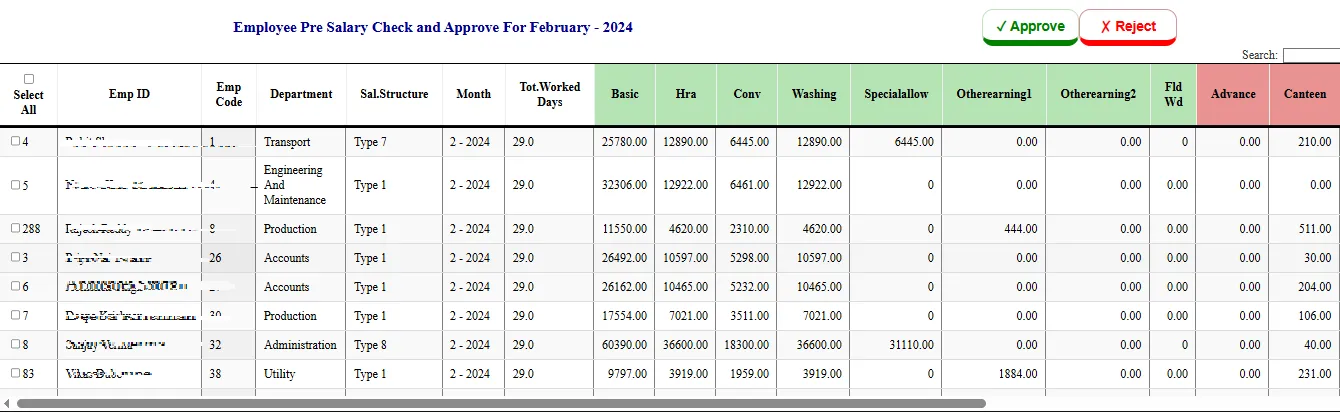
Task: Click the Basic value 60390.00
Action: tap(624, 345)
